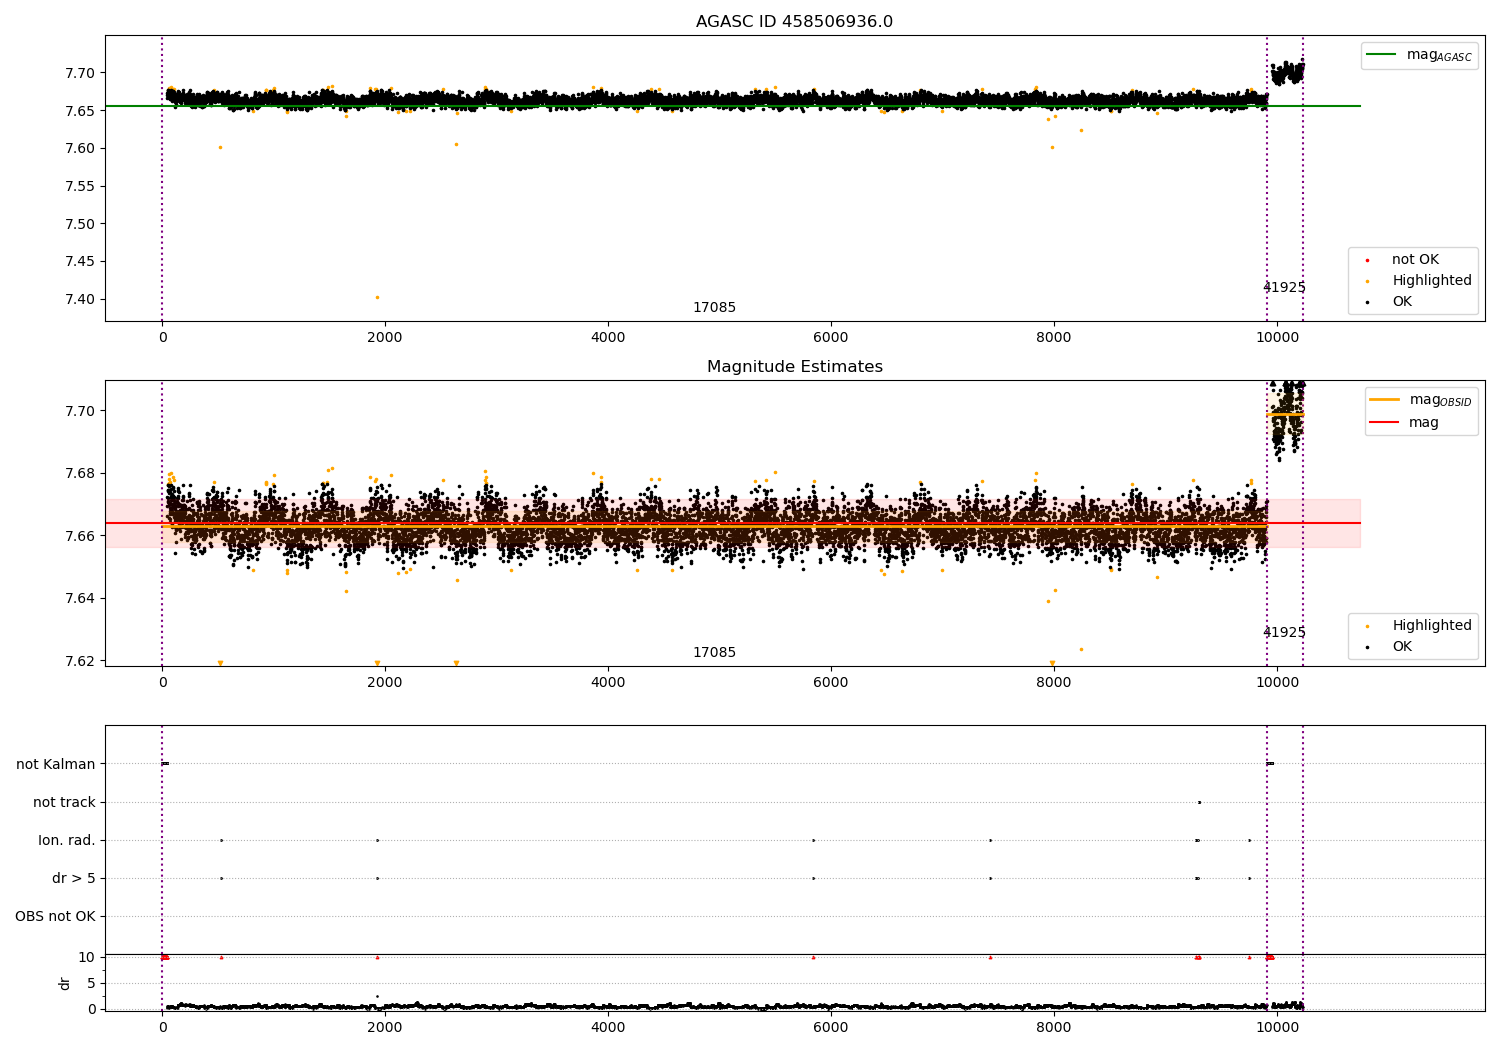The height and width of the screenshot is (1050, 1500).
Task: Select the "dr > 5" row label
Action: click(x=74, y=879)
